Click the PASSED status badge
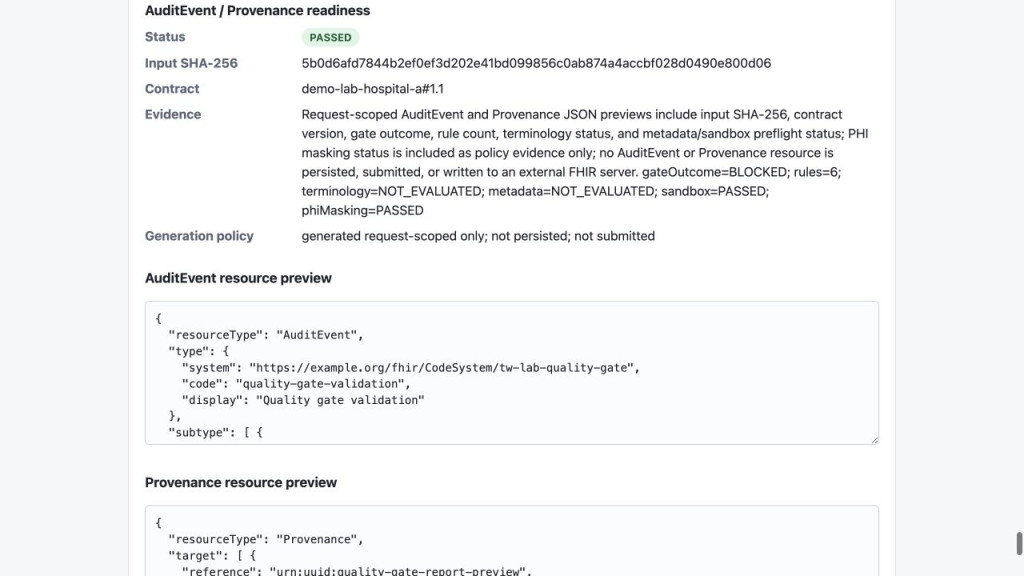 tap(330, 37)
